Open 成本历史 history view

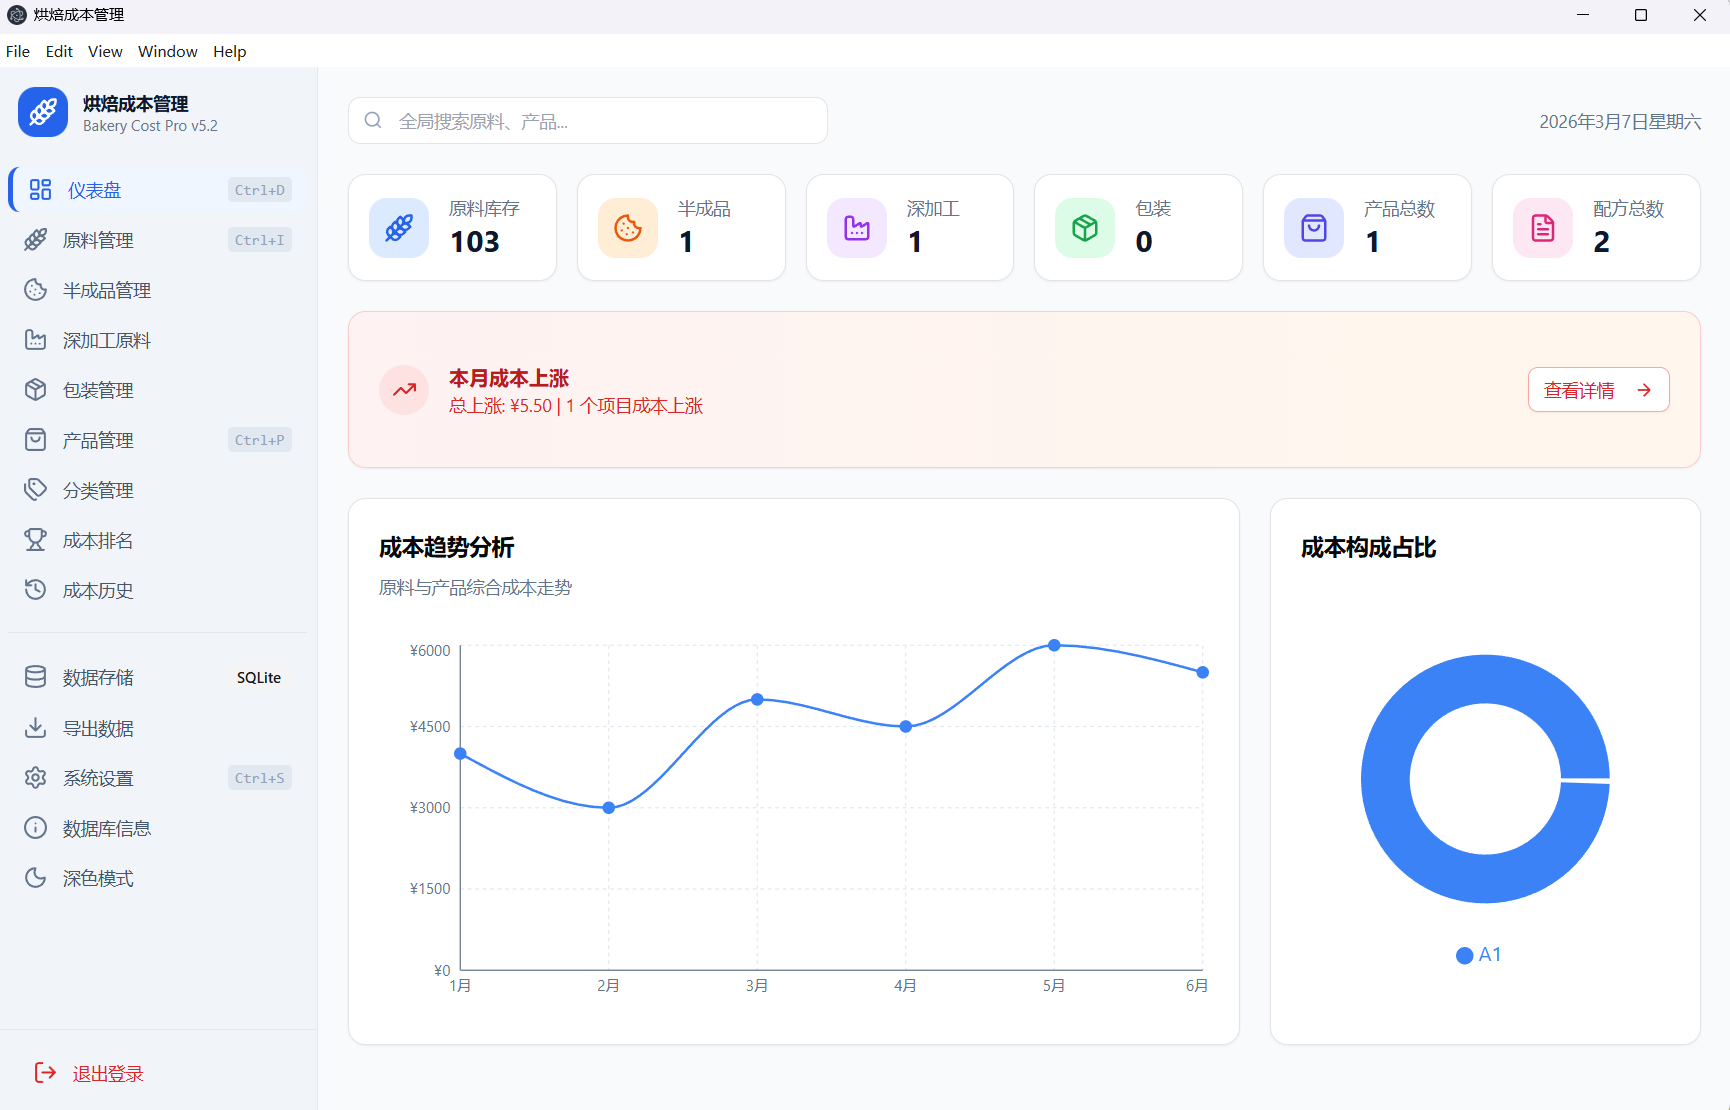97,590
